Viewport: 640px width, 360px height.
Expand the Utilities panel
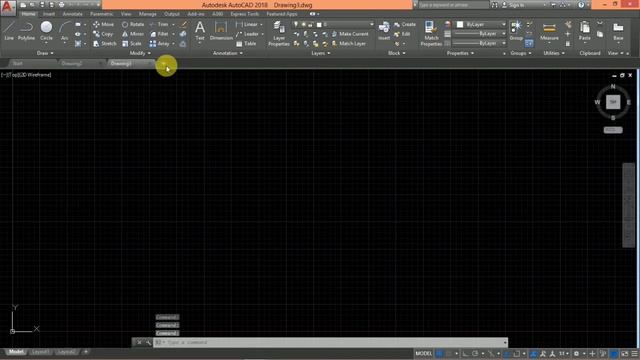(x=554, y=53)
